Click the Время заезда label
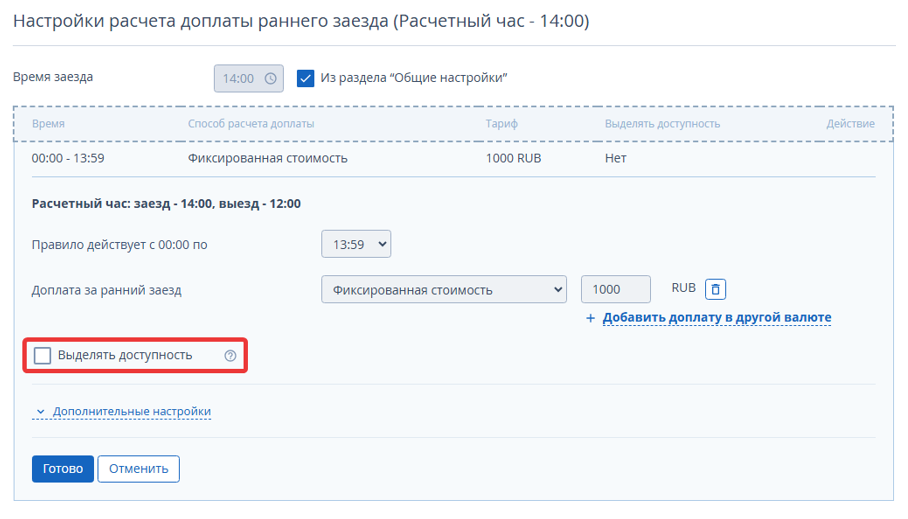 (53, 77)
